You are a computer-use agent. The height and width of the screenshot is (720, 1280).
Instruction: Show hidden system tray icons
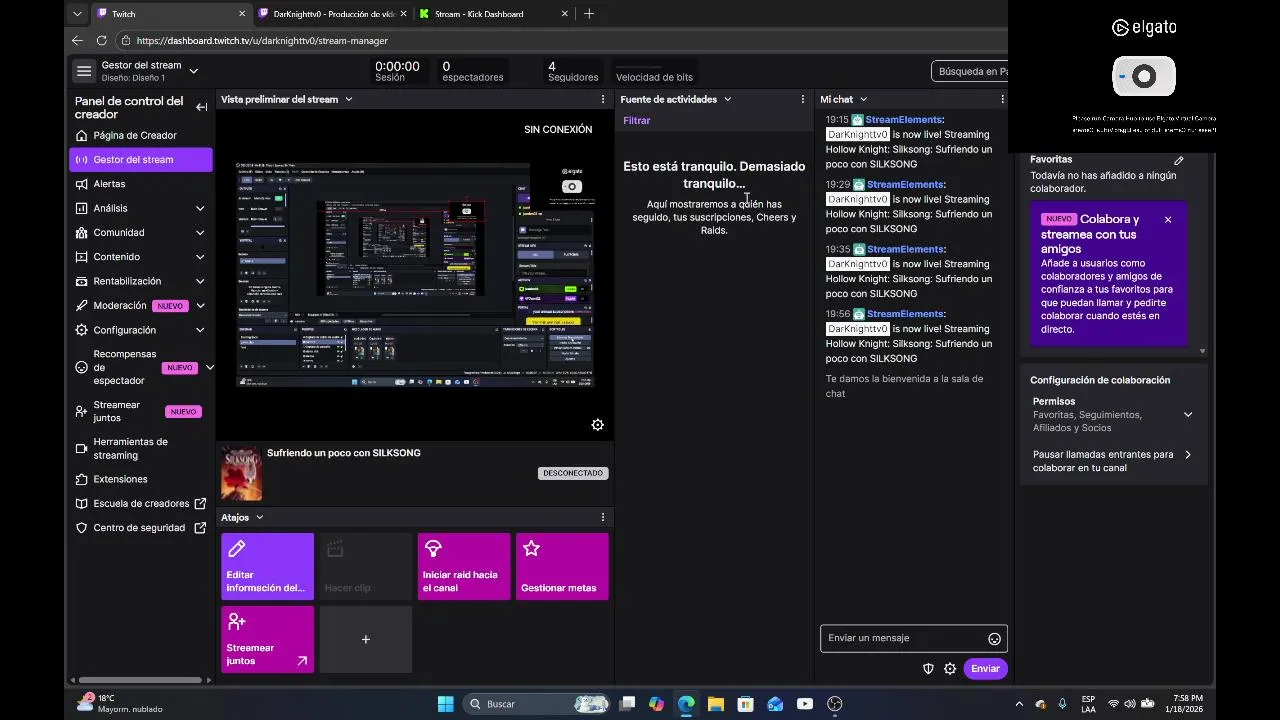1019,704
